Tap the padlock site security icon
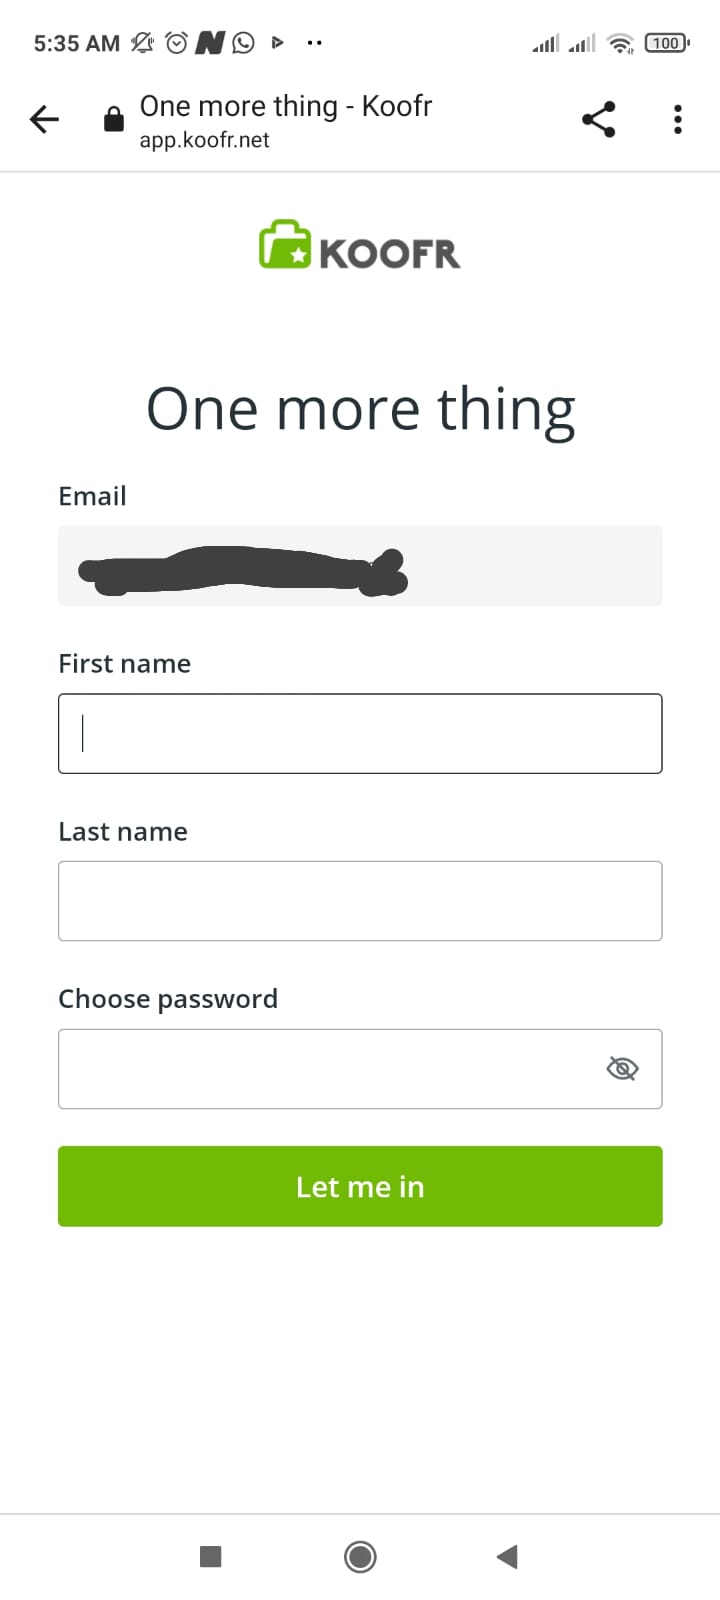Image resolution: width=720 pixels, height=1600 pixels. click(x=114, y=120)
